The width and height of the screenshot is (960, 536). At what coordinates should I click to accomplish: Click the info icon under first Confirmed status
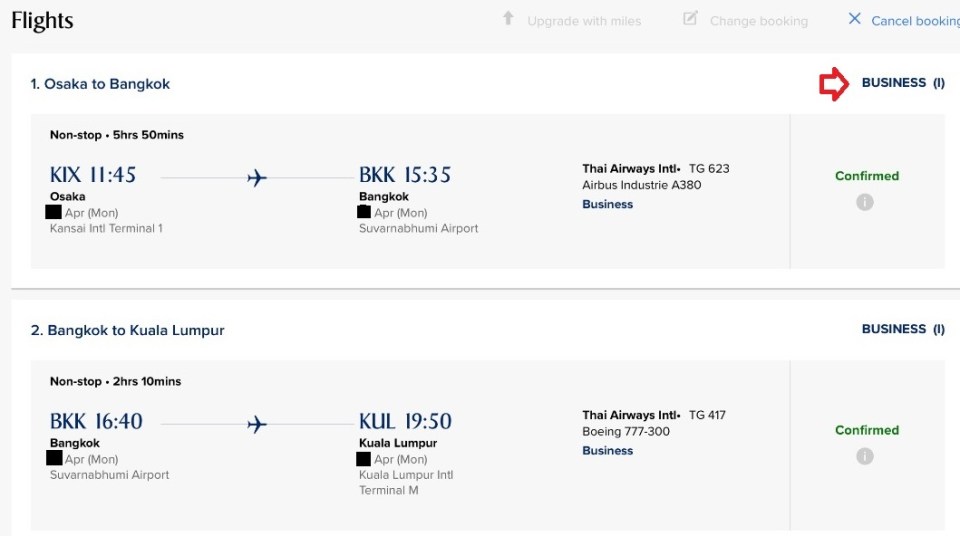click(865, 202)
